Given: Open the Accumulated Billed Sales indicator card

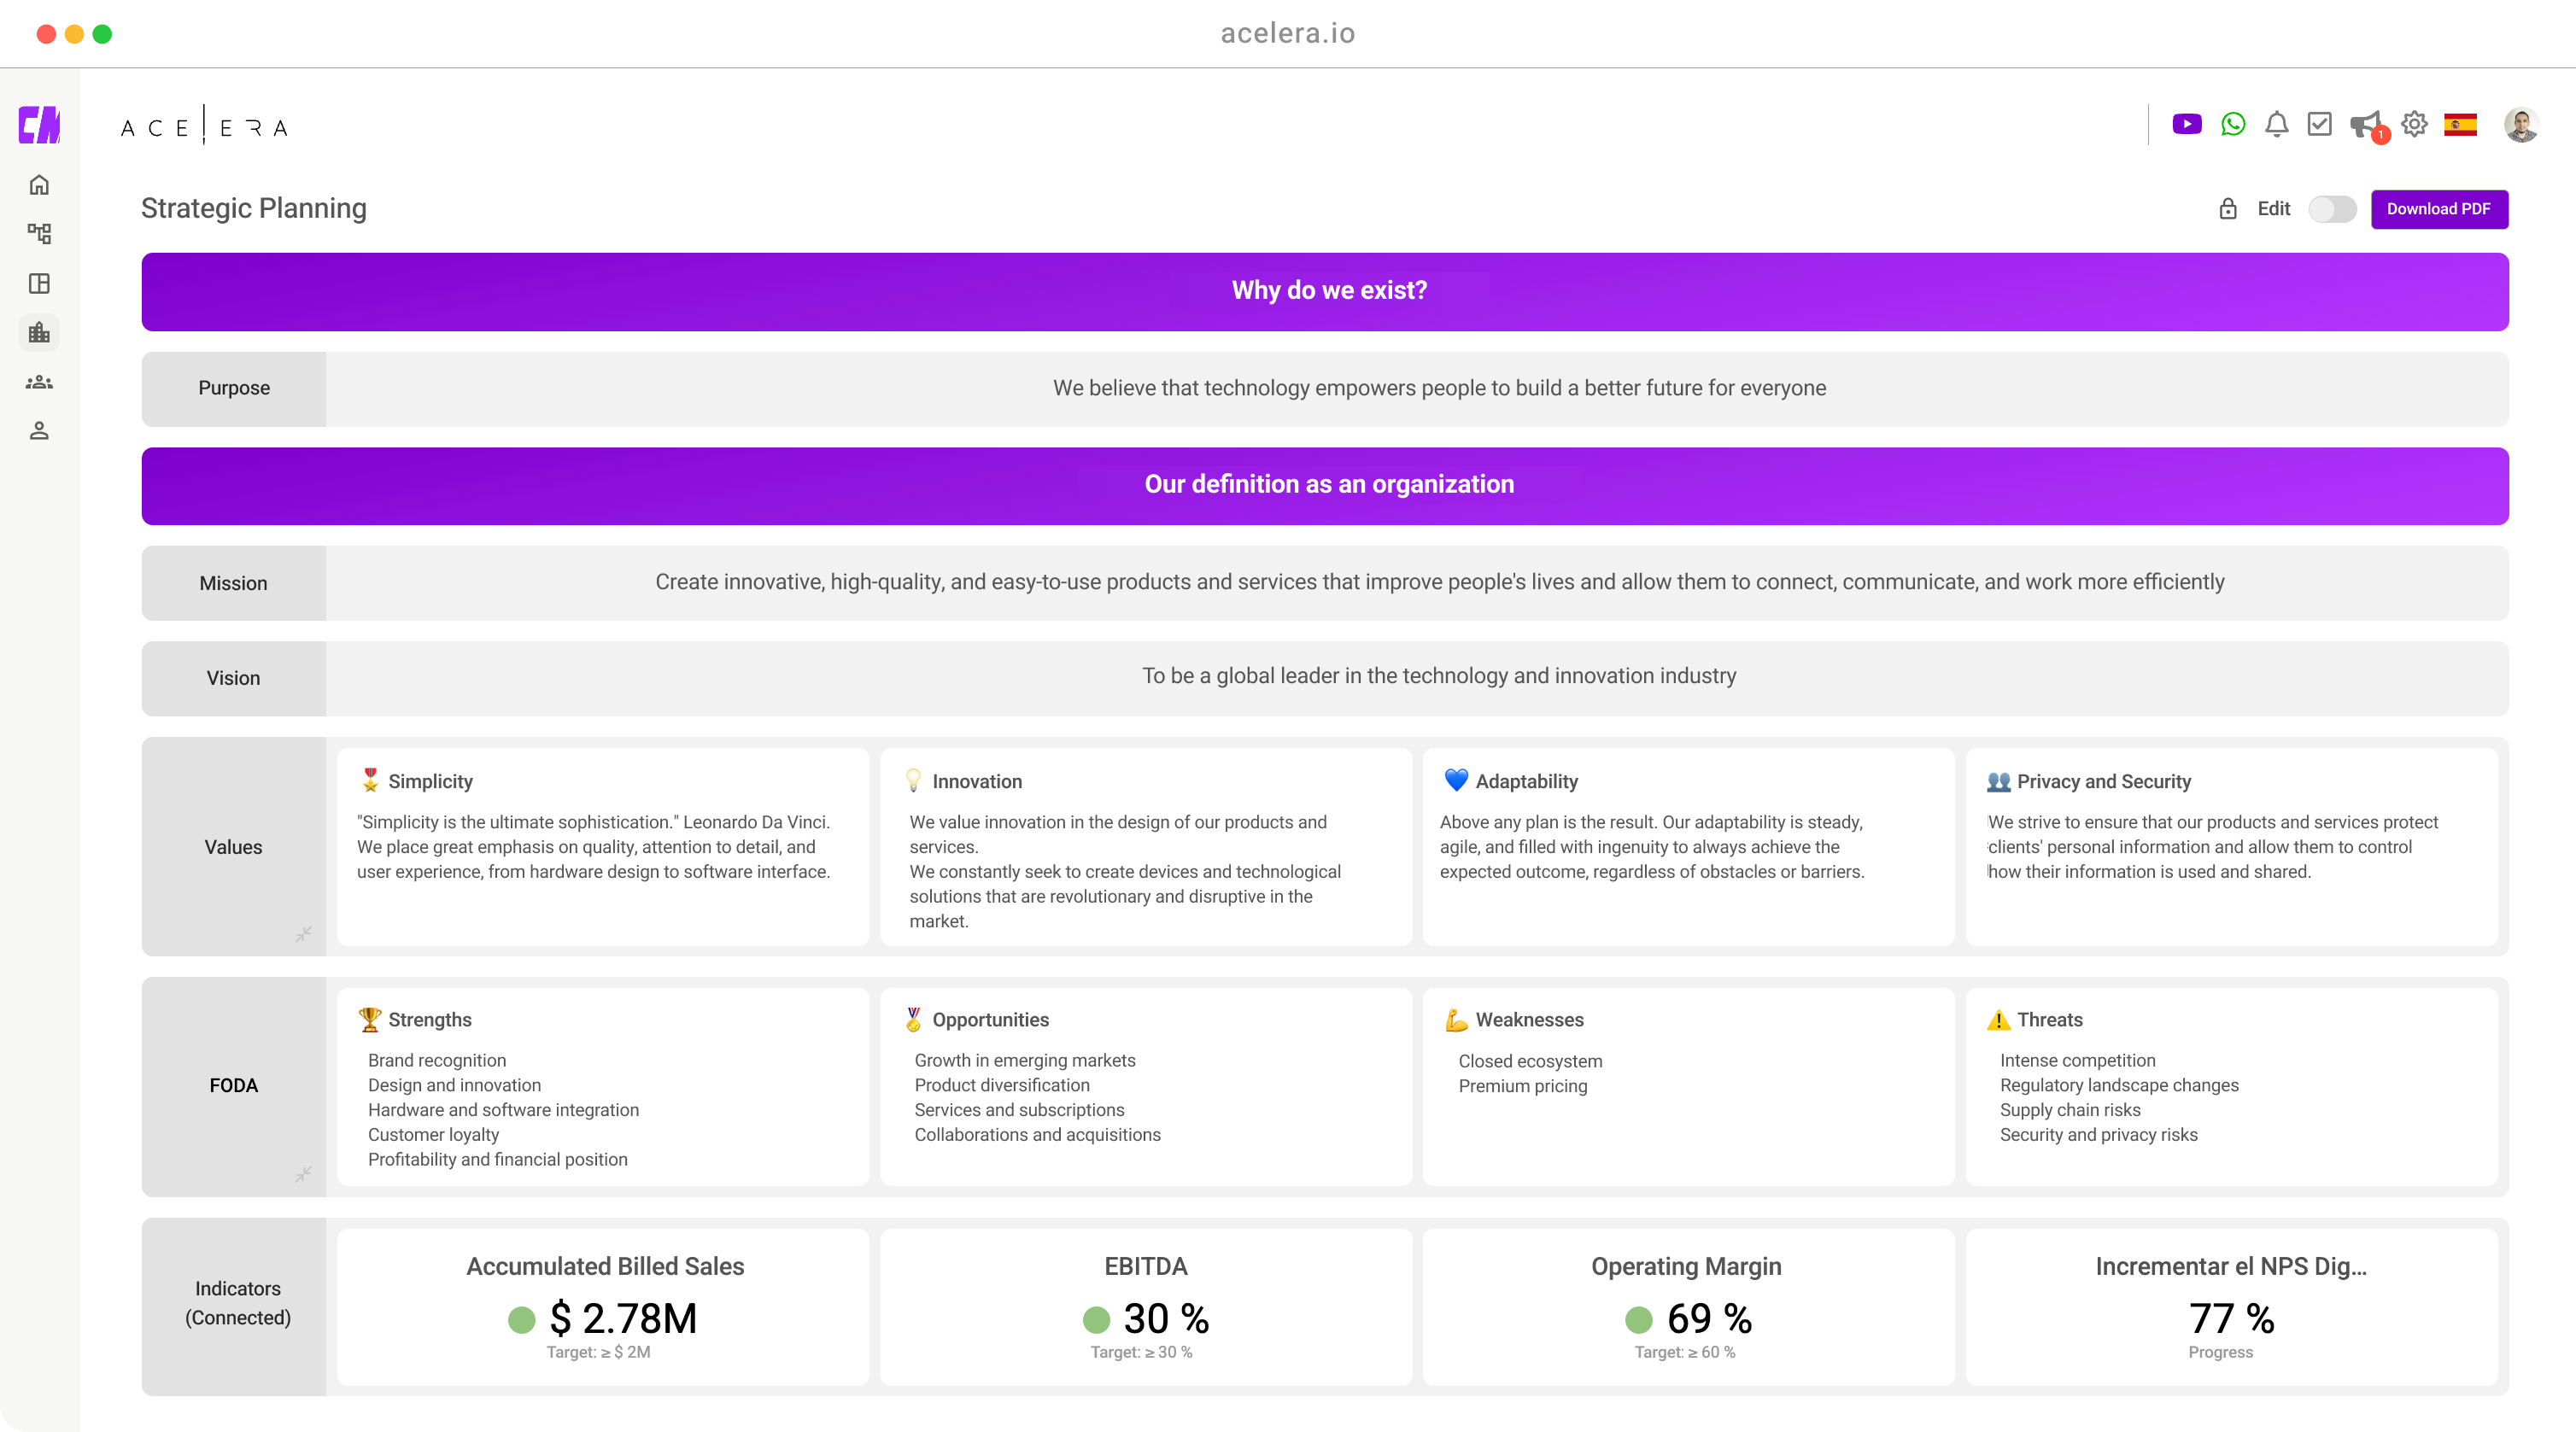Looking at the screenshot, I should [603, 1306].
